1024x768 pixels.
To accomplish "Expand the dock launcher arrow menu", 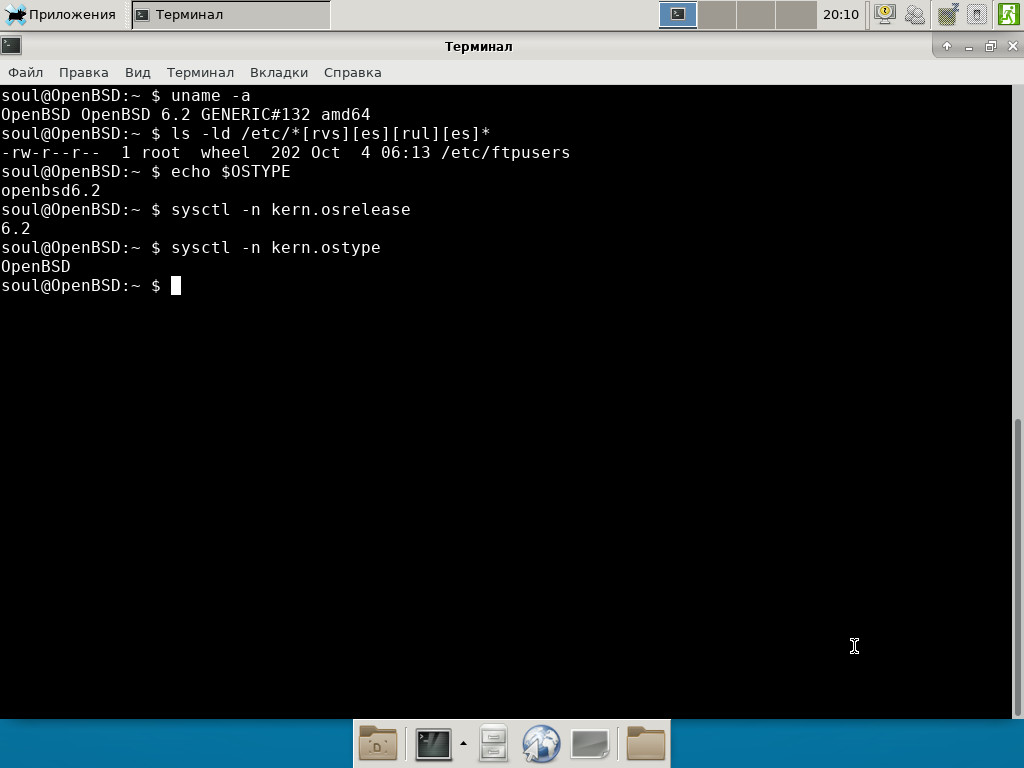I will [x=463, y=743].
